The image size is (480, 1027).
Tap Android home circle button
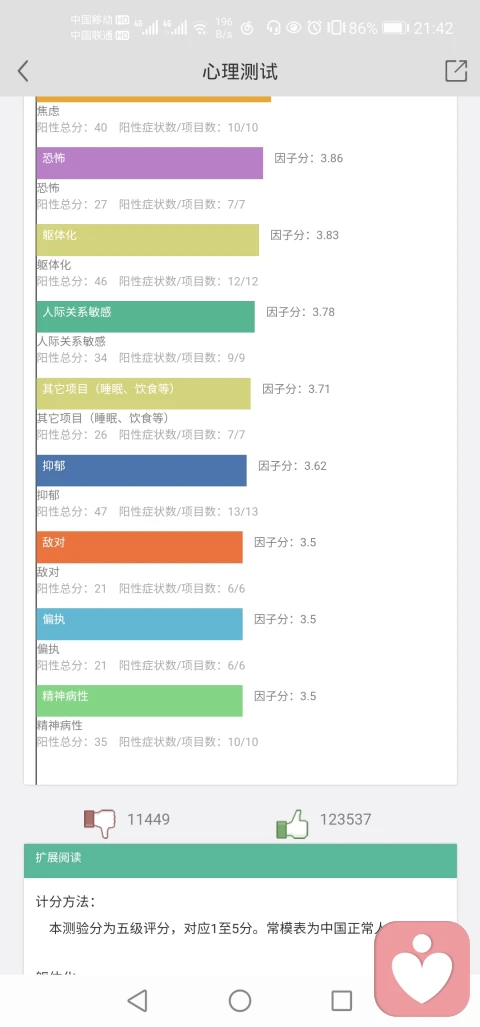click(x=240, y=1000)
